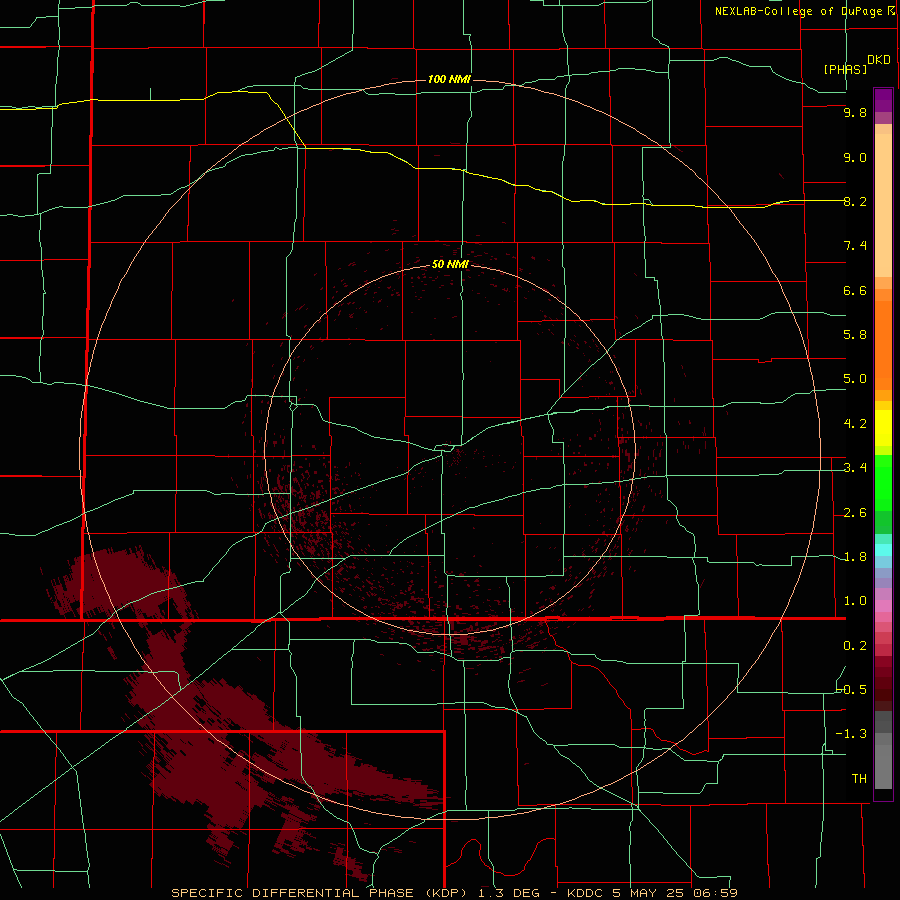Screen dimensions: 900x900
Task: Click the 50 NMI range ring label
Action: pos(450,264)
